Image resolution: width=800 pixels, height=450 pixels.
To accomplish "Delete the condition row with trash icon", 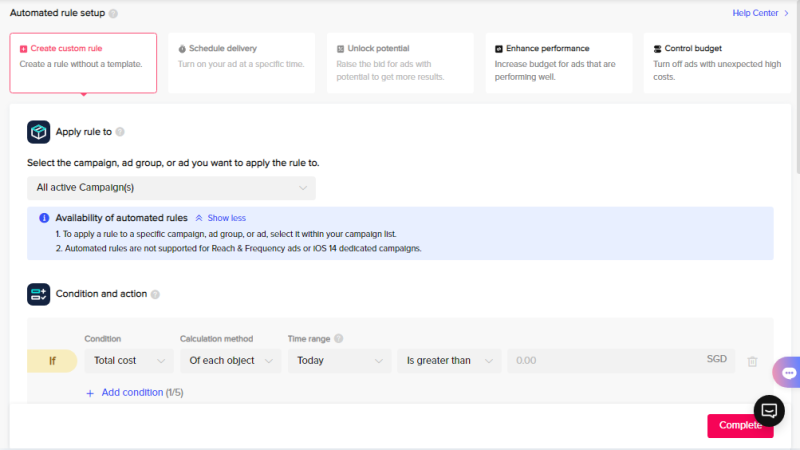I will [752, 361].
